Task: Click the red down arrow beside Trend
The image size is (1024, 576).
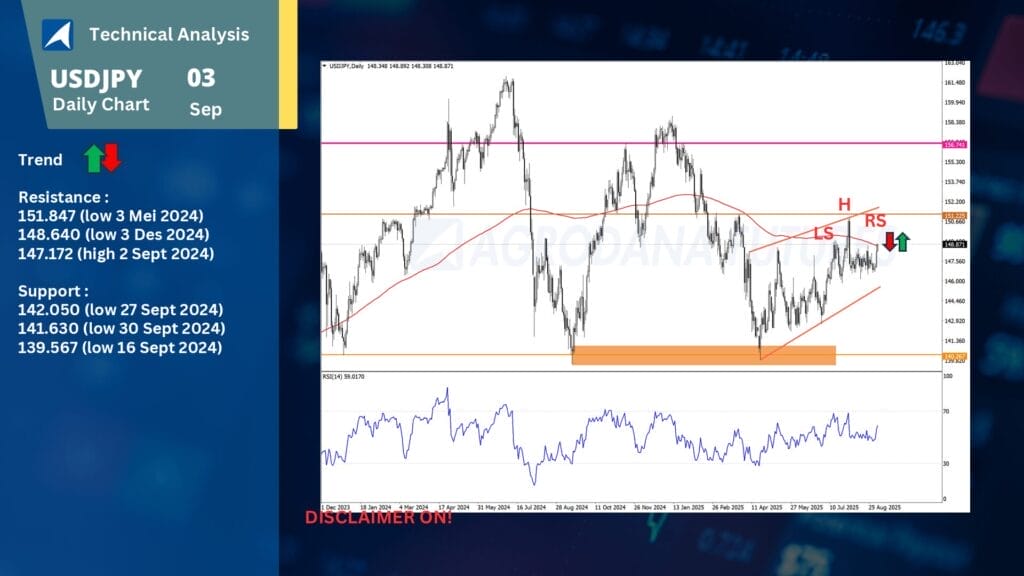Action: pyautogui.click(x=112, y=158)
